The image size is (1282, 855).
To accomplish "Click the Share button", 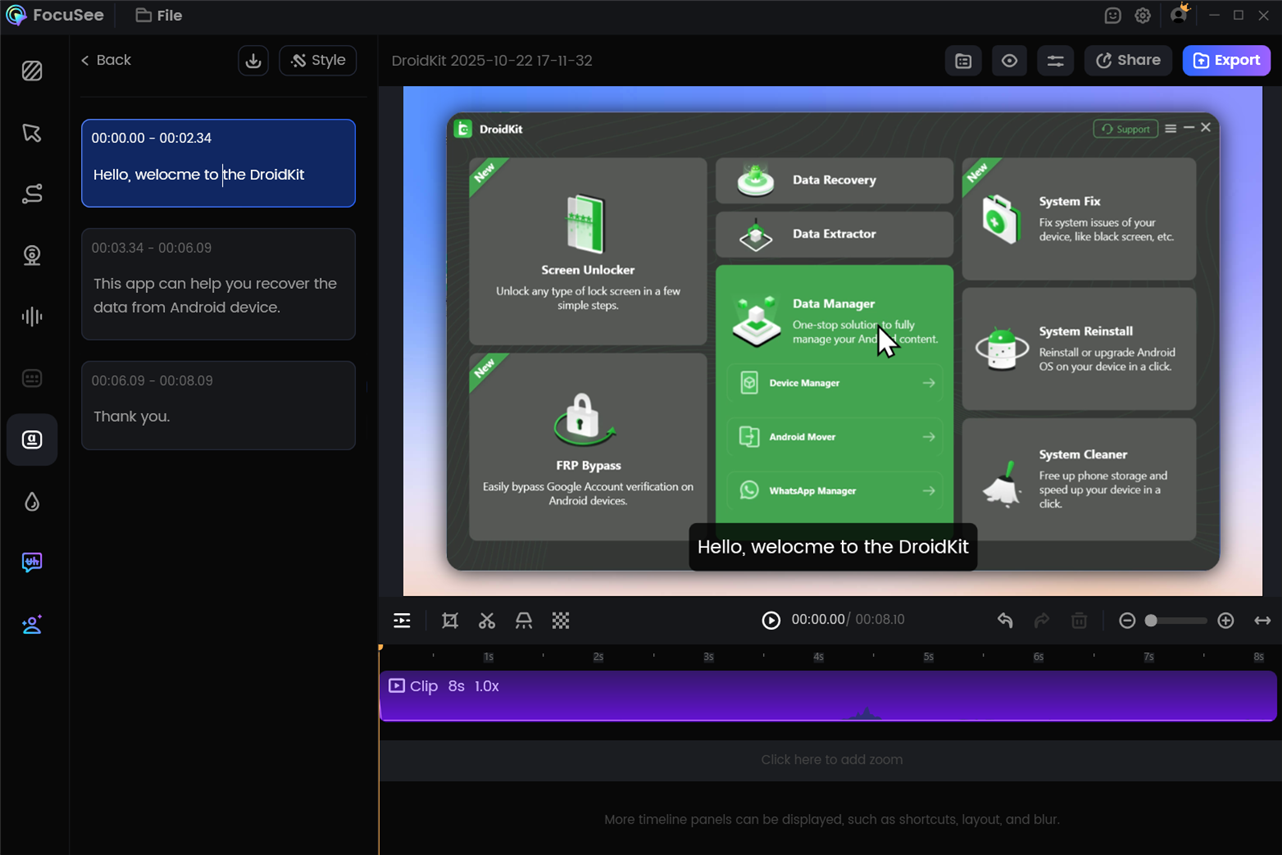I will tap(1128, 61).
